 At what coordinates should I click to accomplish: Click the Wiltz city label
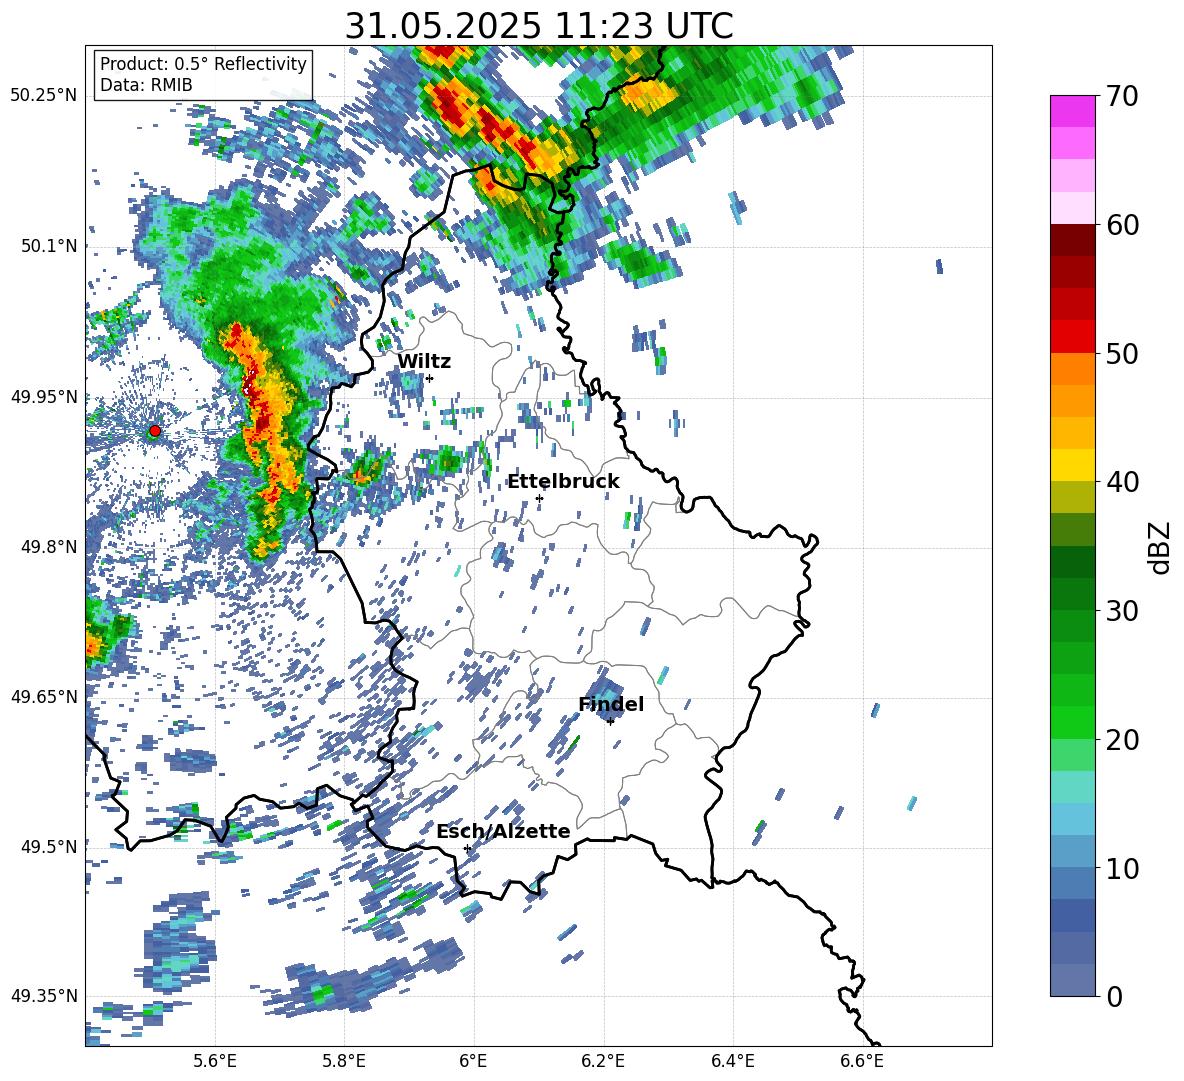point(424,362)
